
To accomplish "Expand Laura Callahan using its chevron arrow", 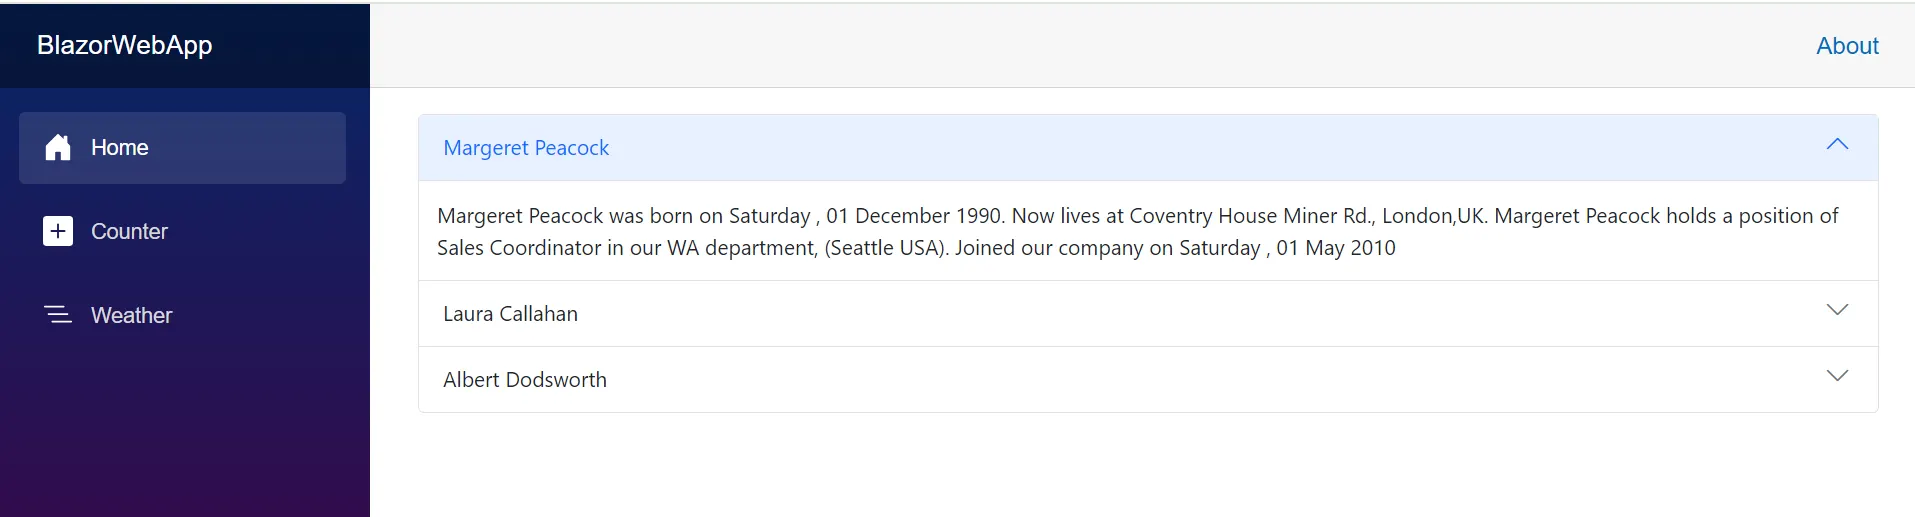I will (x=1837, y=310).
